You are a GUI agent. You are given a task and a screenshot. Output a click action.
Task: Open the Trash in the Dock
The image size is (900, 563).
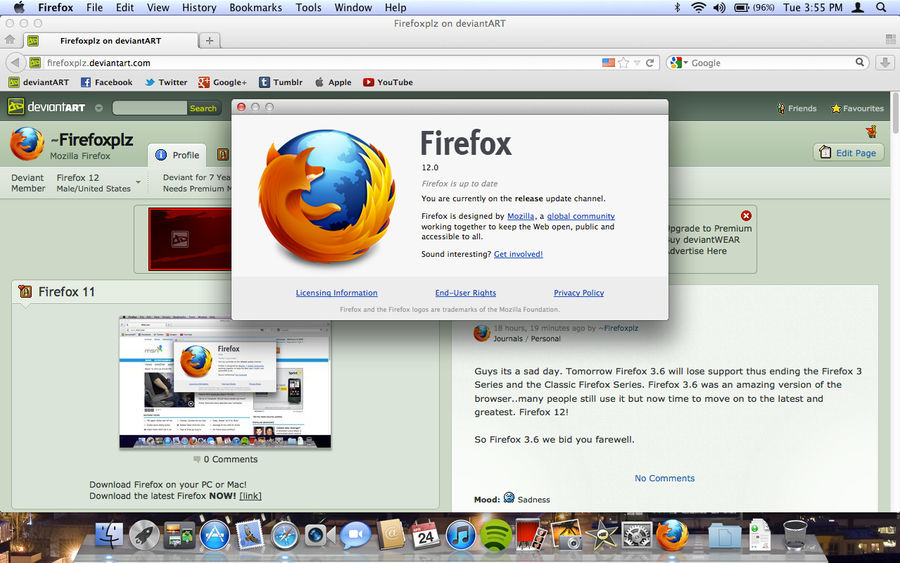795,535
